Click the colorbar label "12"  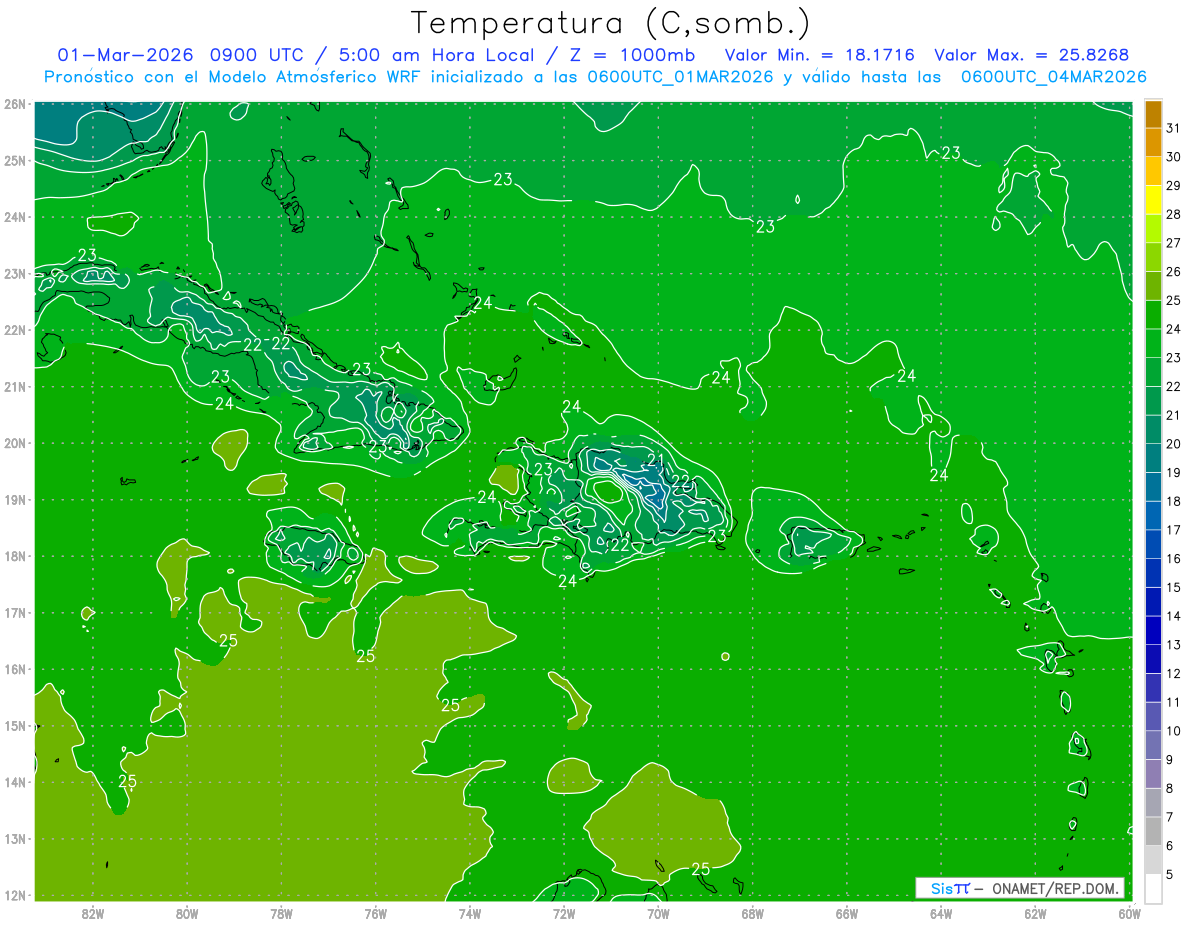pyautogui.click(x=1174, y=673)
